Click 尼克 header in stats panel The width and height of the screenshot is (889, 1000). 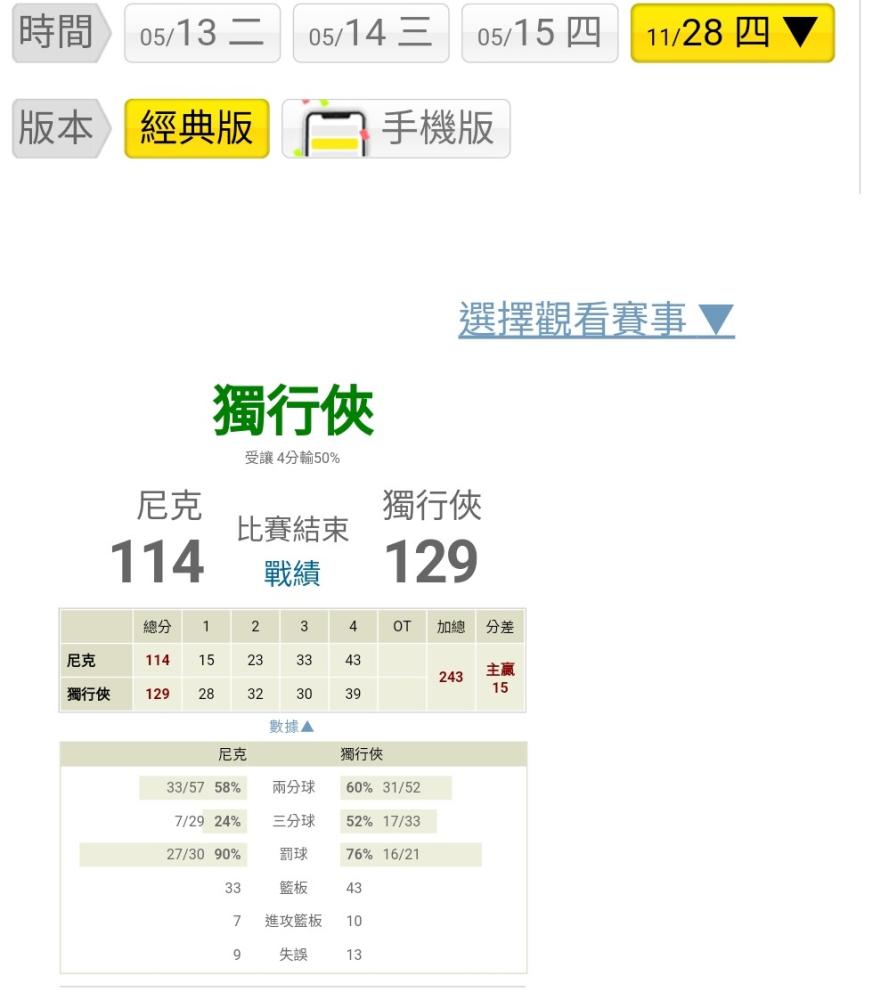tap(232, 754)
